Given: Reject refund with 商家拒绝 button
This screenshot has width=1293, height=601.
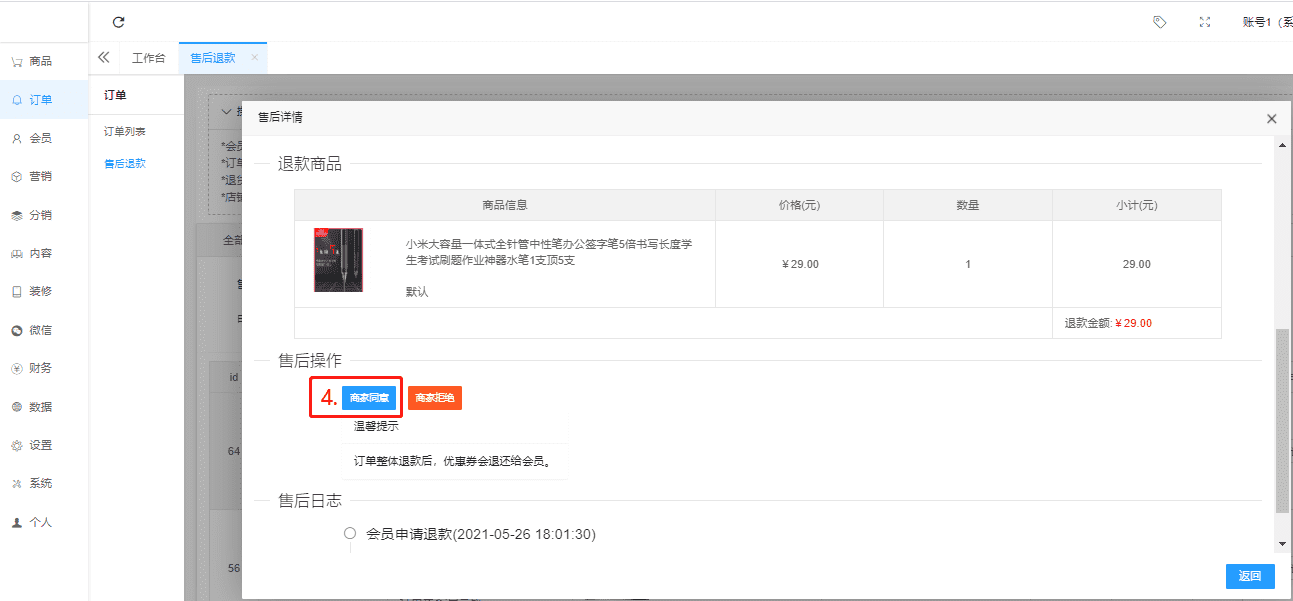Looking at the screenshot, I should click(x=435, y=398).
